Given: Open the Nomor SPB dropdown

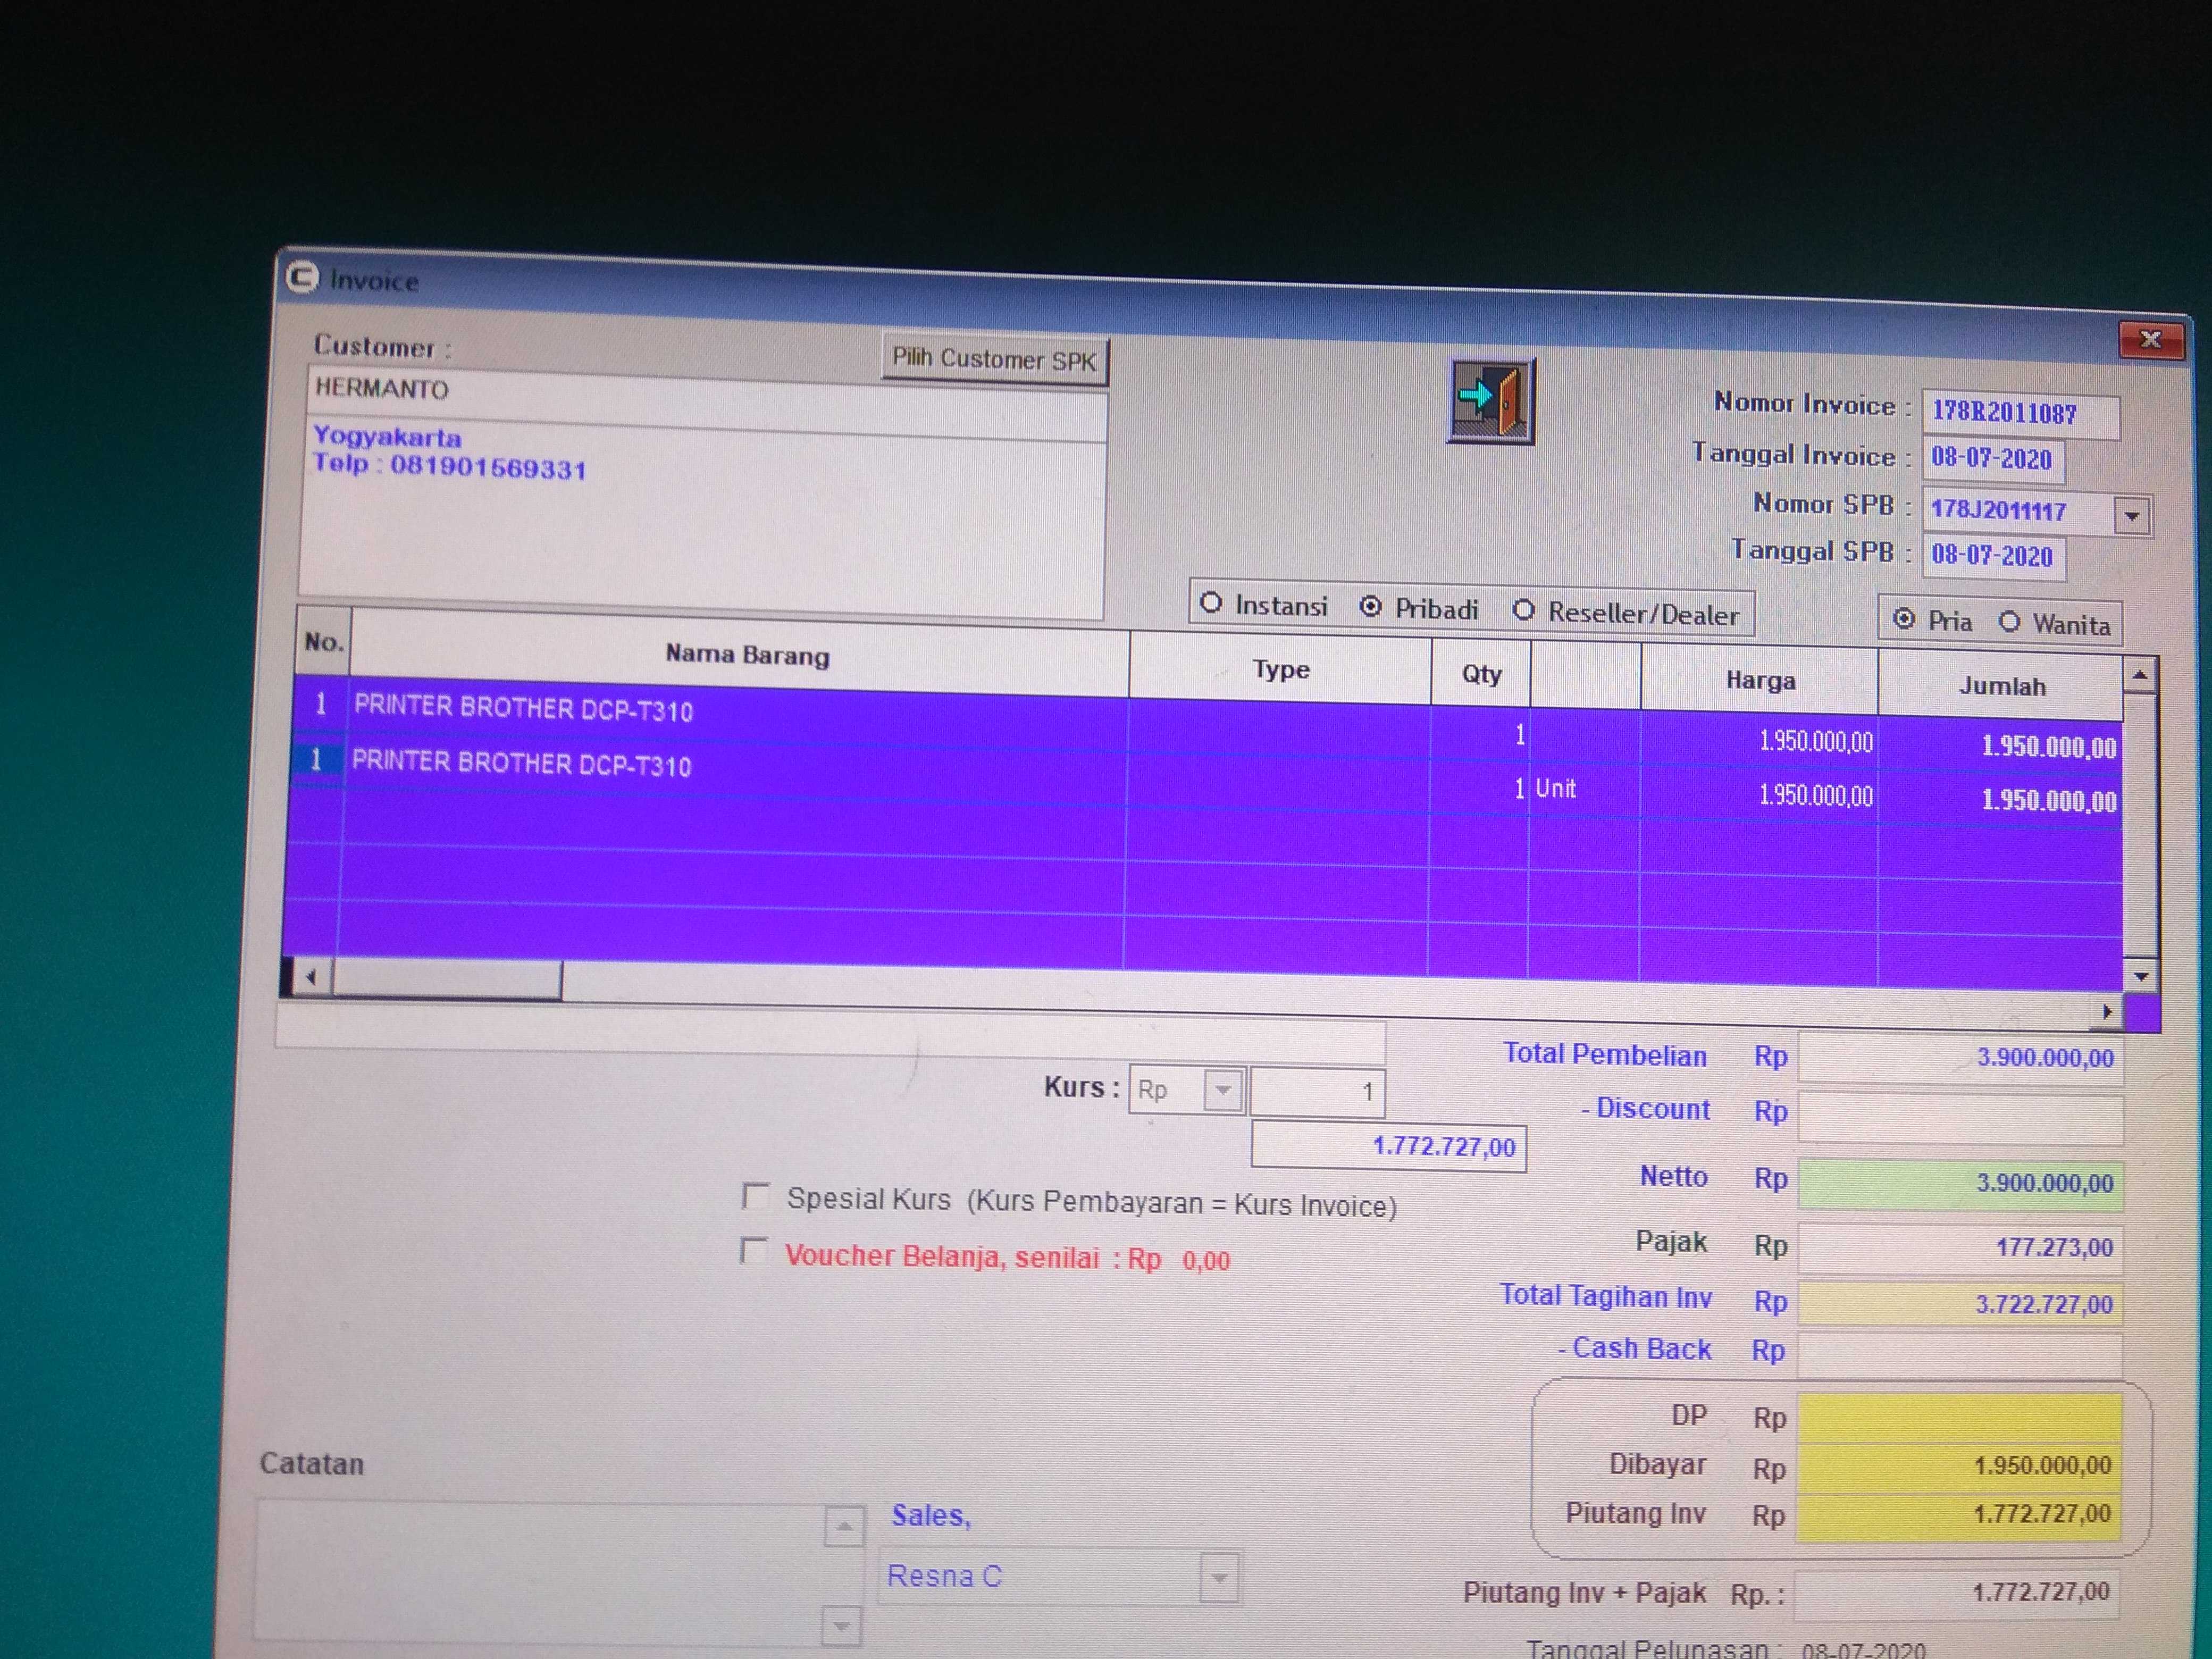Looking at the screenshot, I should click(x=2131, y=517).
